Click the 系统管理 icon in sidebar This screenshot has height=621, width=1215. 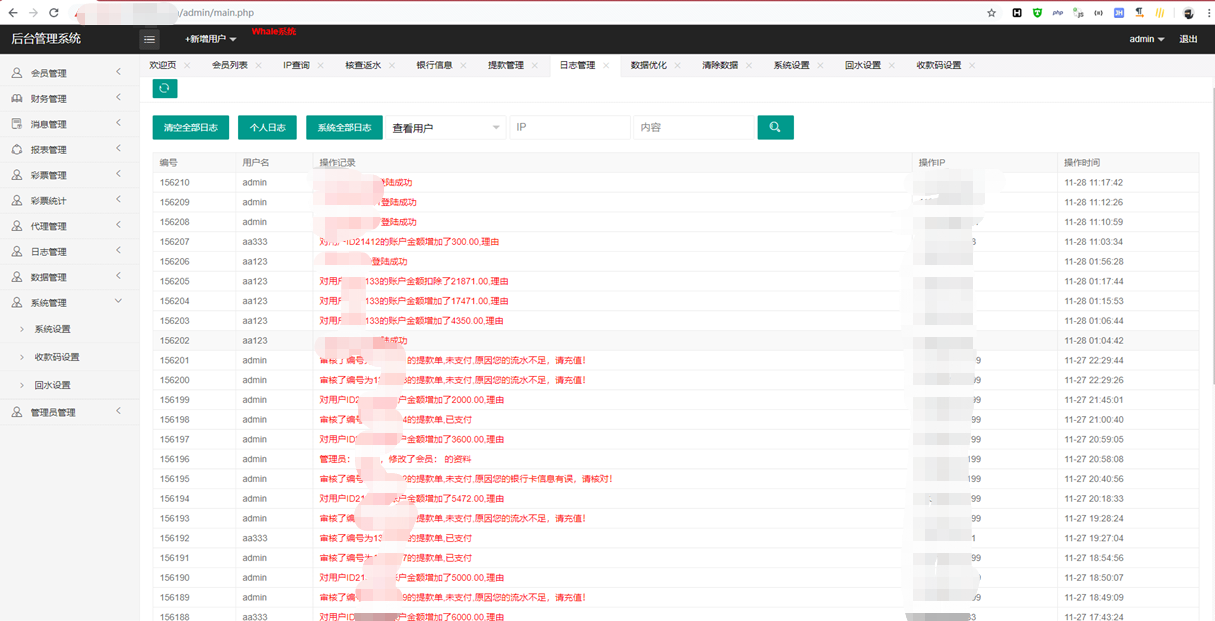pos(17,302)
